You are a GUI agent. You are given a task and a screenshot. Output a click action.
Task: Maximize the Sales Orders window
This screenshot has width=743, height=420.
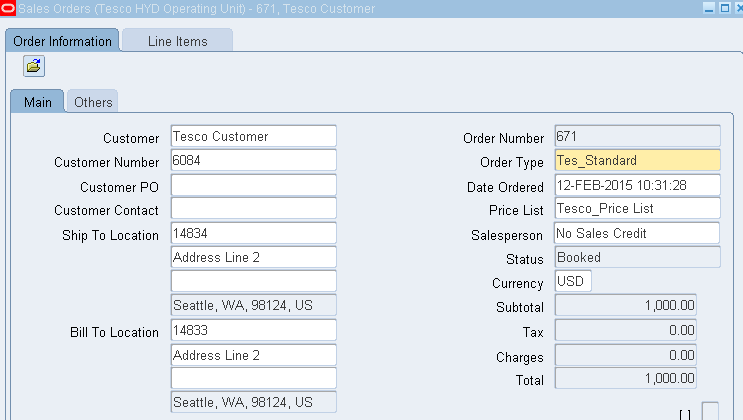click(725, 8)
